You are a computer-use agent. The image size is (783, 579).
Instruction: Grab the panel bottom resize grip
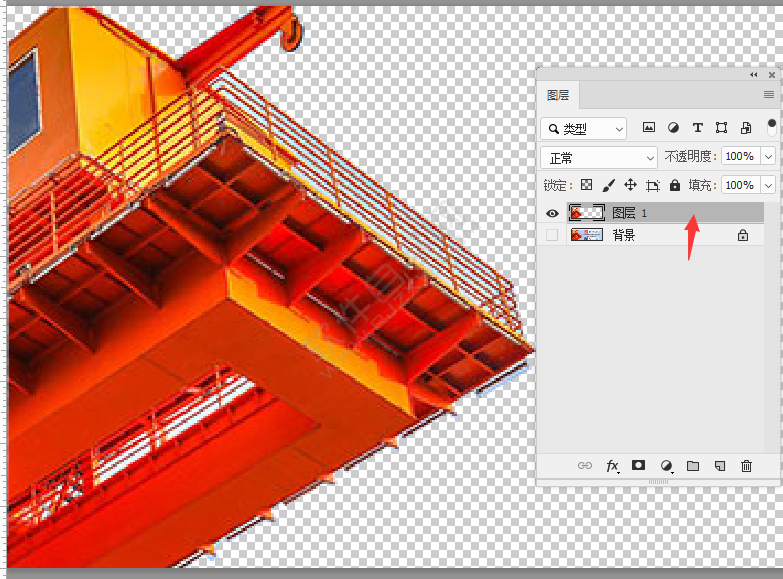click(658, 482)
